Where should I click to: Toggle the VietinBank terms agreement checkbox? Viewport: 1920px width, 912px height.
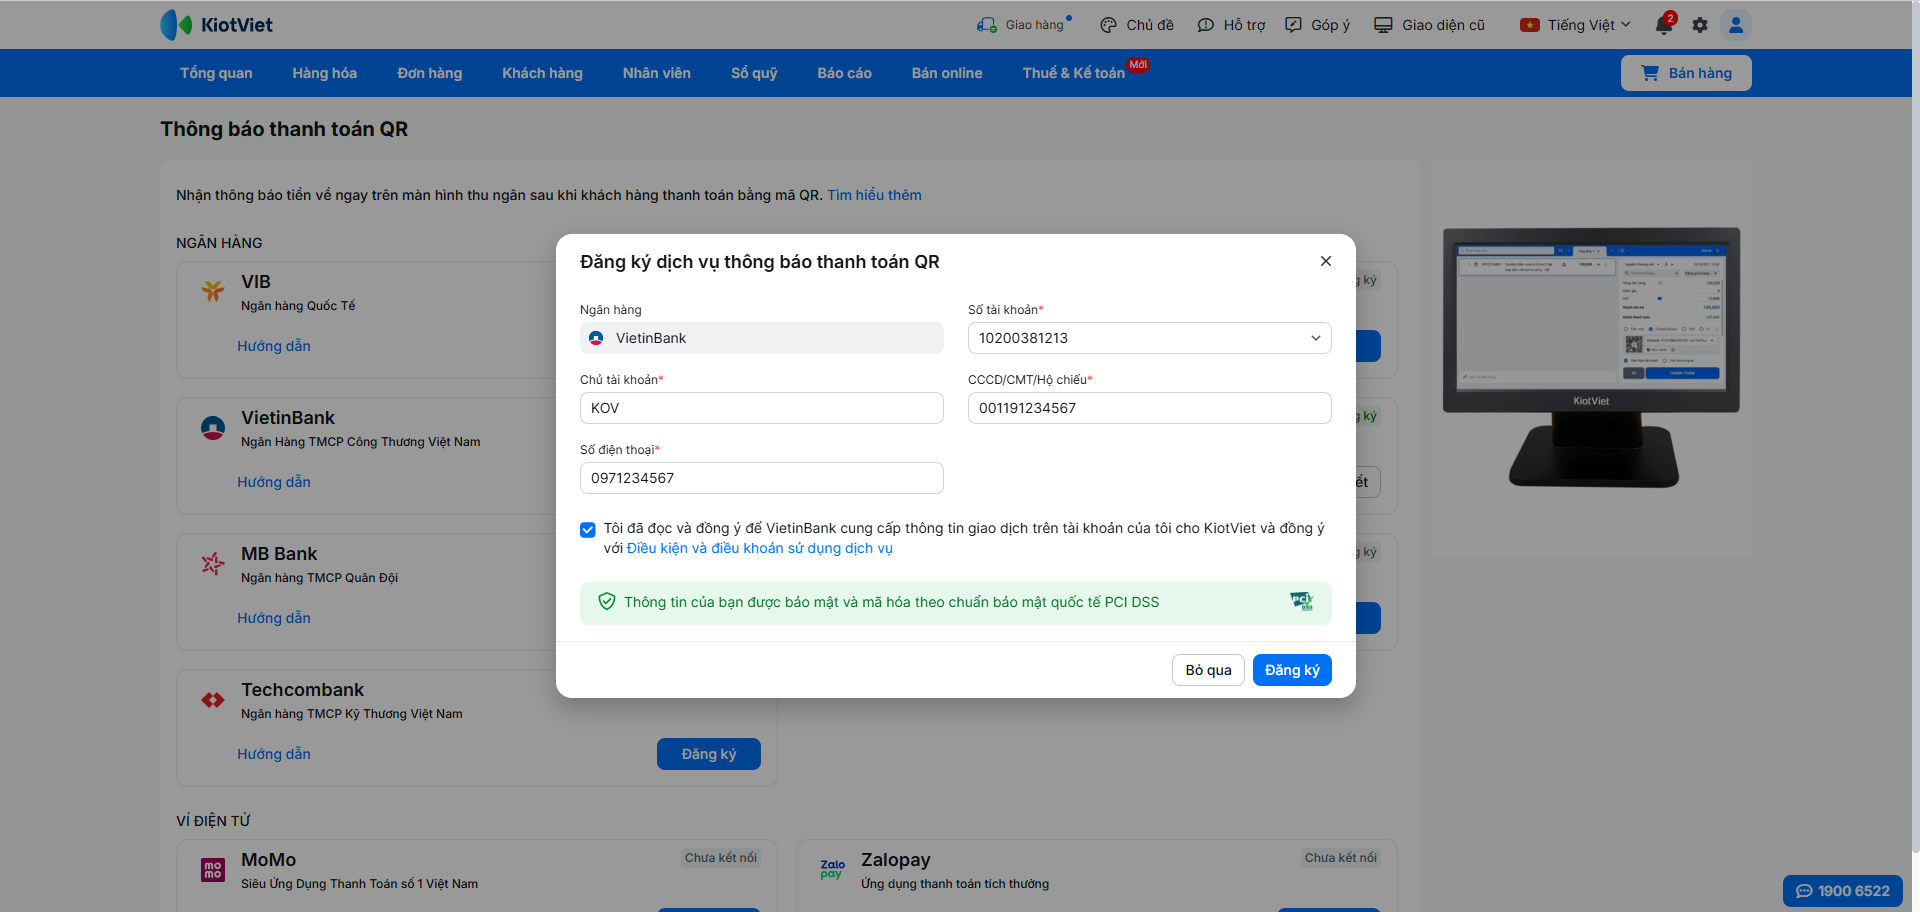[x=588, y=529]
